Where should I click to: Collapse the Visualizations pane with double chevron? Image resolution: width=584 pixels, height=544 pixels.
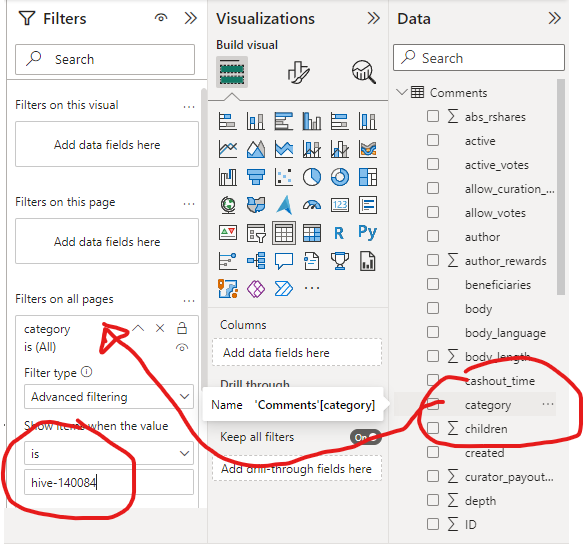[373, 18]
